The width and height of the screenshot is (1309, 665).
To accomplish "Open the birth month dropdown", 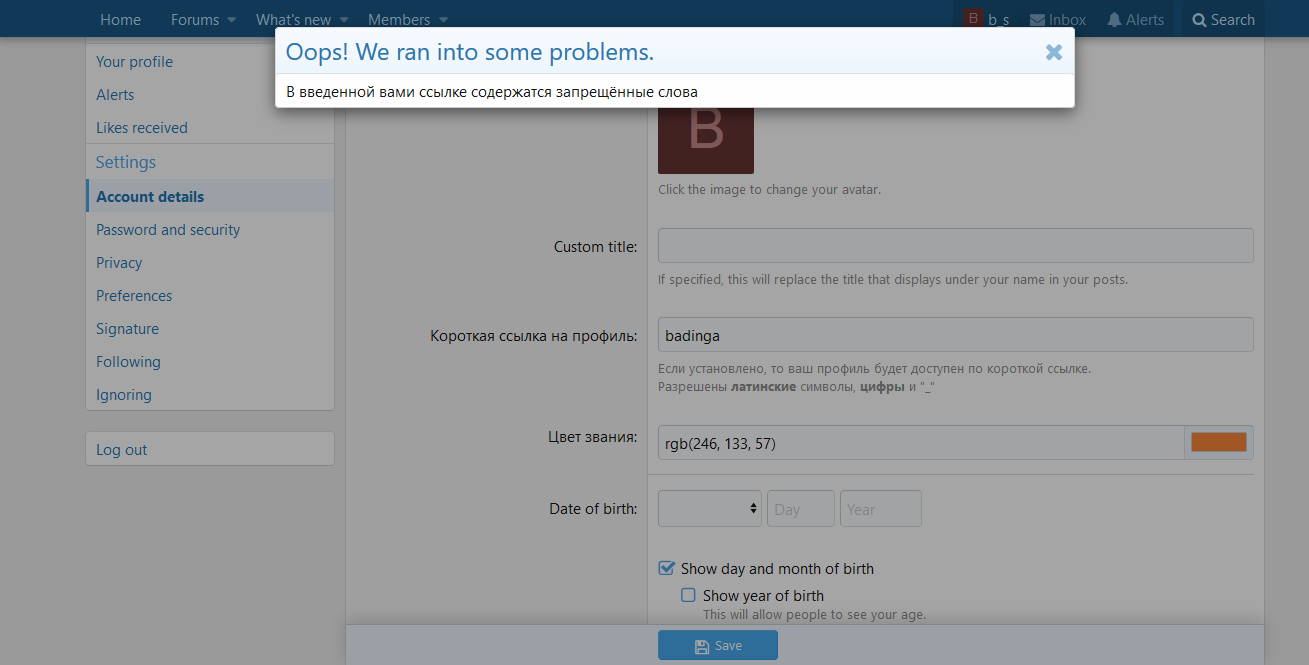I will (x=709, y=508).
